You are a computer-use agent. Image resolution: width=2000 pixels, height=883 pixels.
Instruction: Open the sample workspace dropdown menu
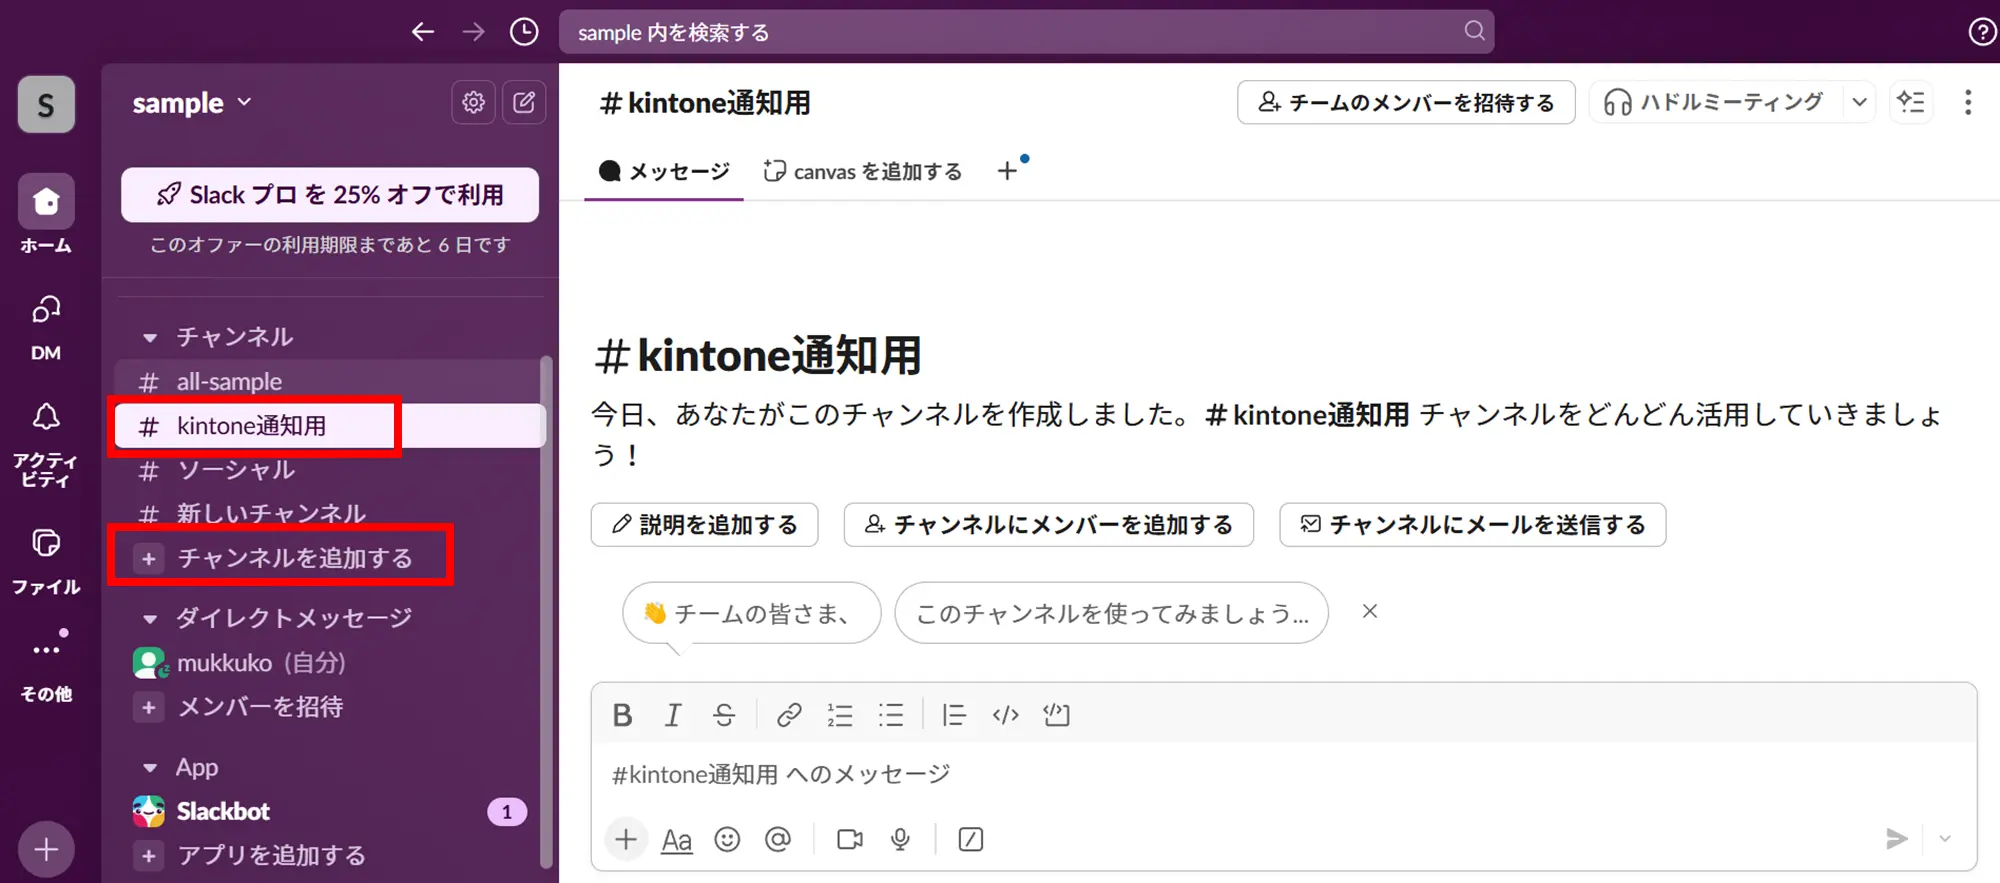pyautogui.click(x=192, y=103)
